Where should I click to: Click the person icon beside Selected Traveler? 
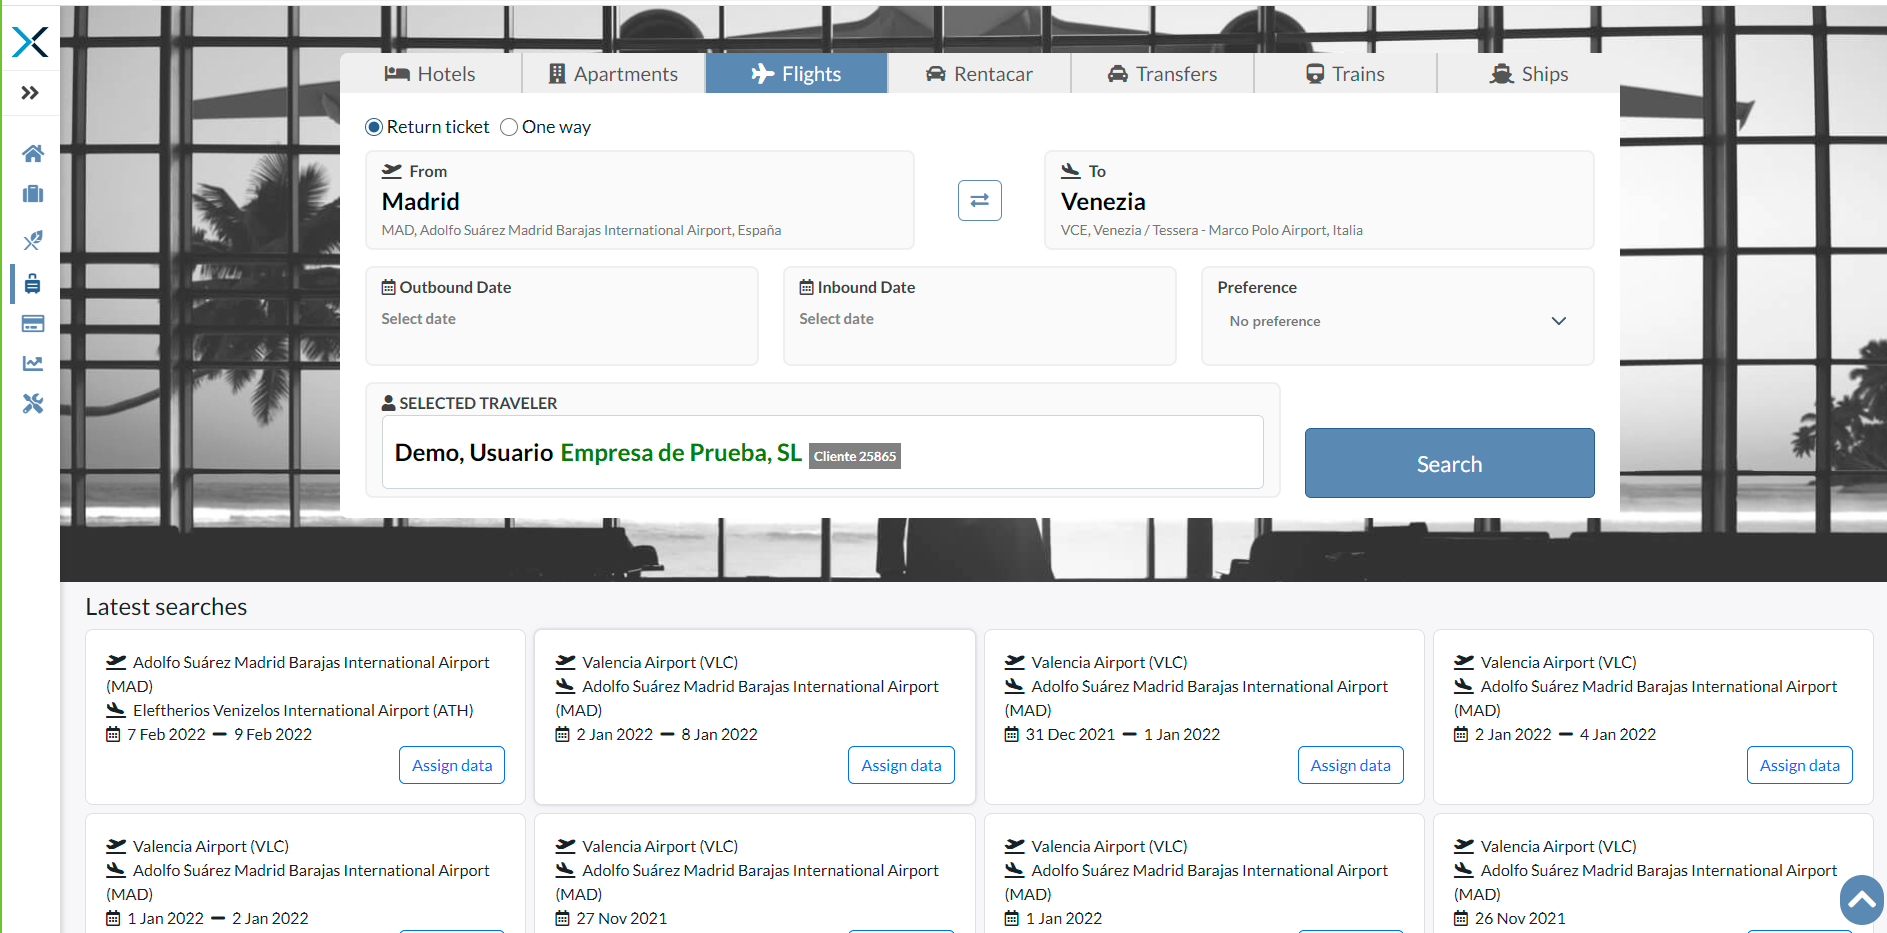[389, 403]
